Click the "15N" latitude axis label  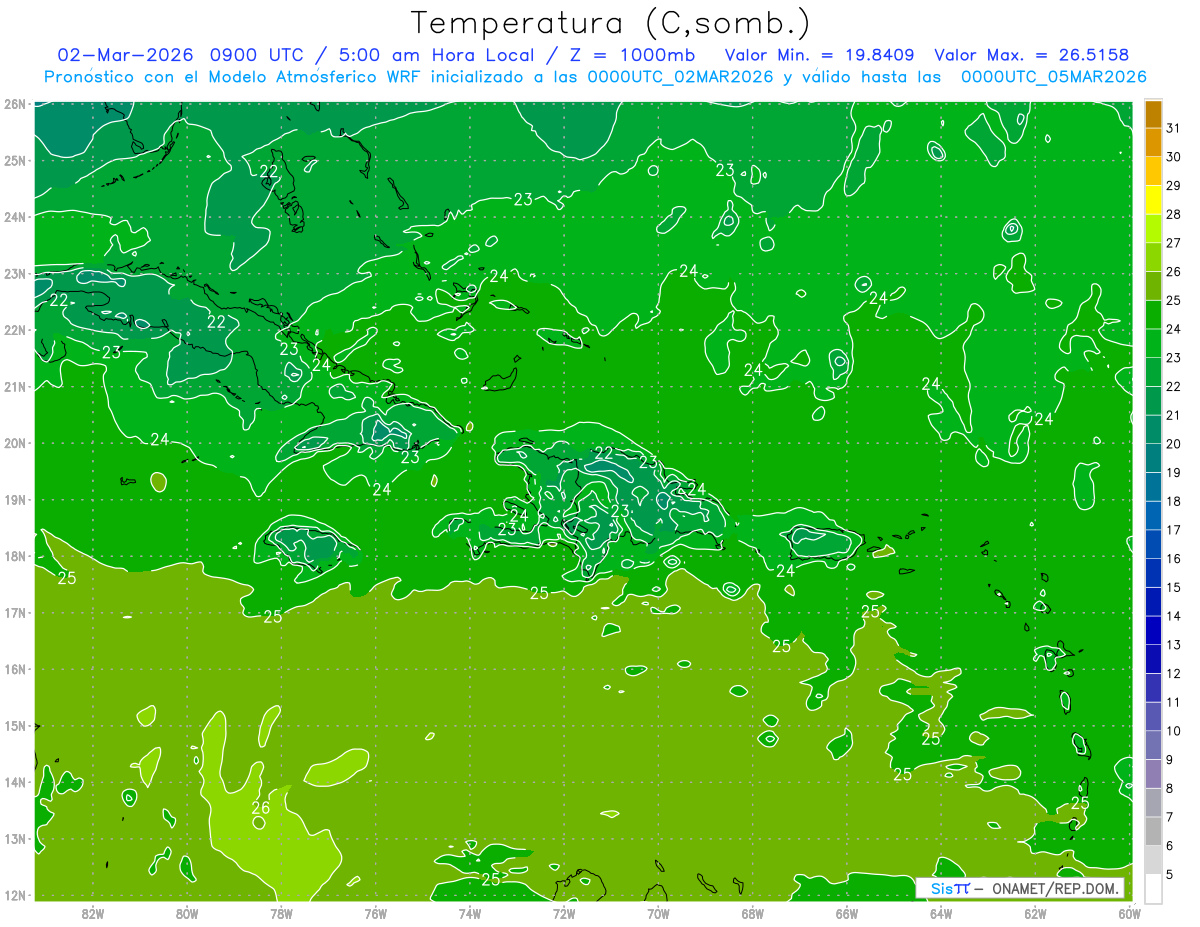pos(14,726)
